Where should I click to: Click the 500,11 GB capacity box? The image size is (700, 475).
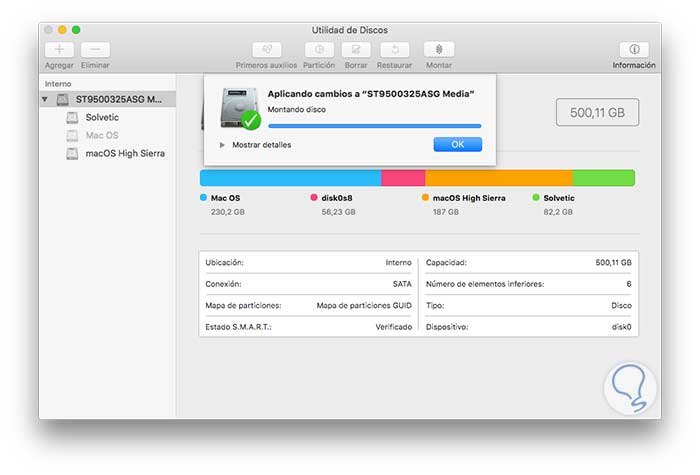coord(597,112)
